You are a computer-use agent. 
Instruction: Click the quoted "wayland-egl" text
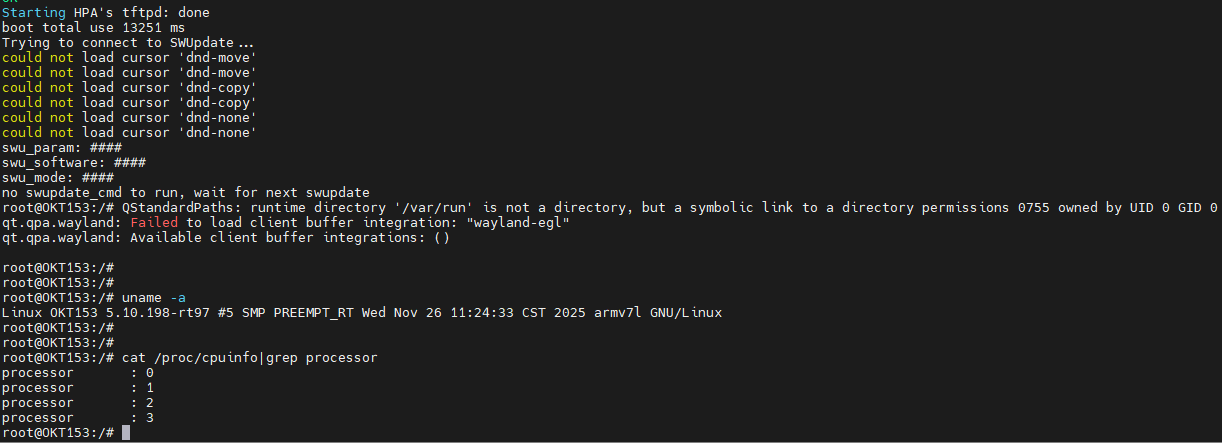[x=519, y=222]
